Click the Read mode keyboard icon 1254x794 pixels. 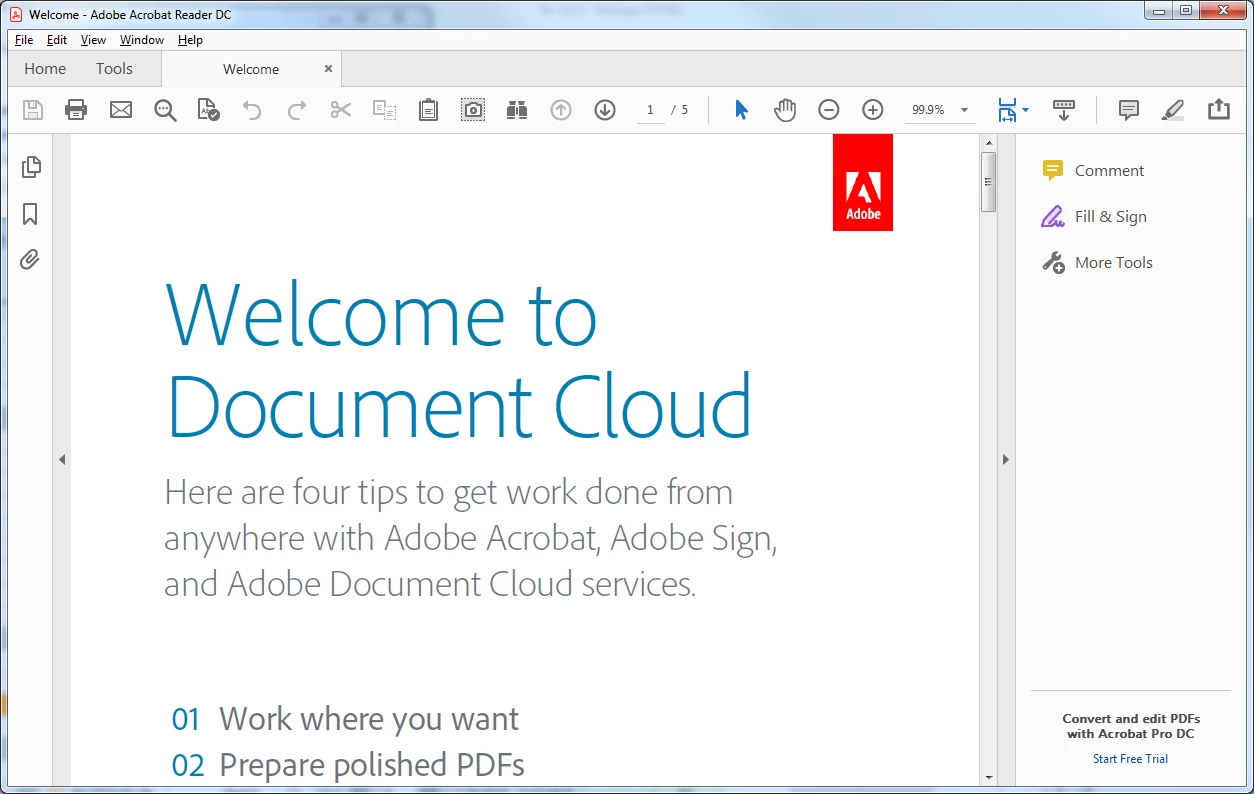point(1064,110)
